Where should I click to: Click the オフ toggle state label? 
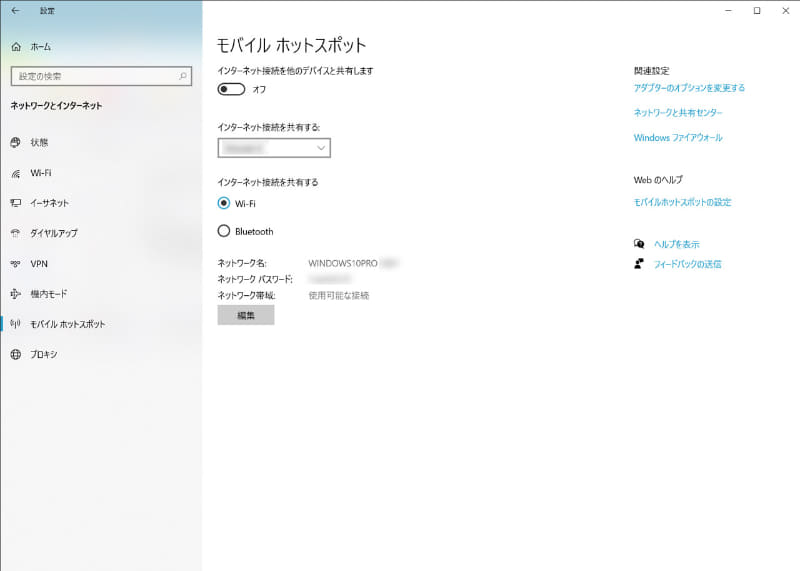259,89
